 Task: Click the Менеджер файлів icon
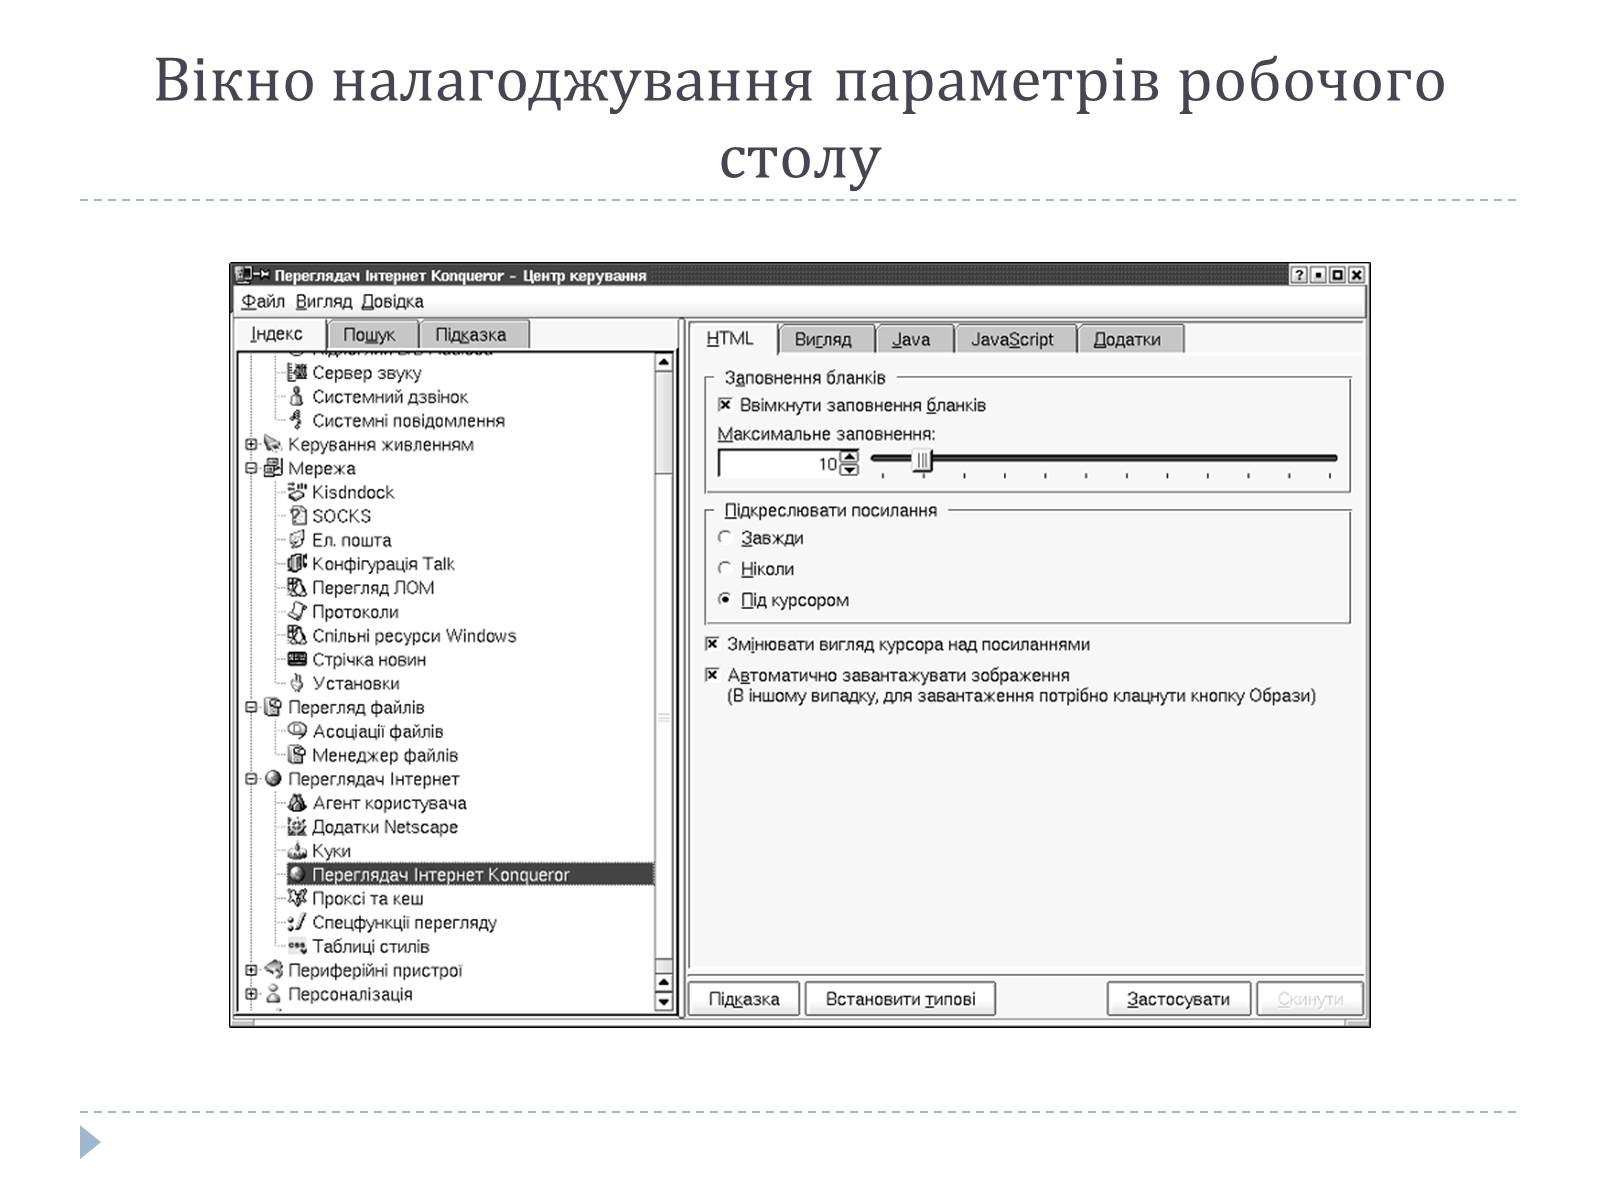(x=296, y=755)
